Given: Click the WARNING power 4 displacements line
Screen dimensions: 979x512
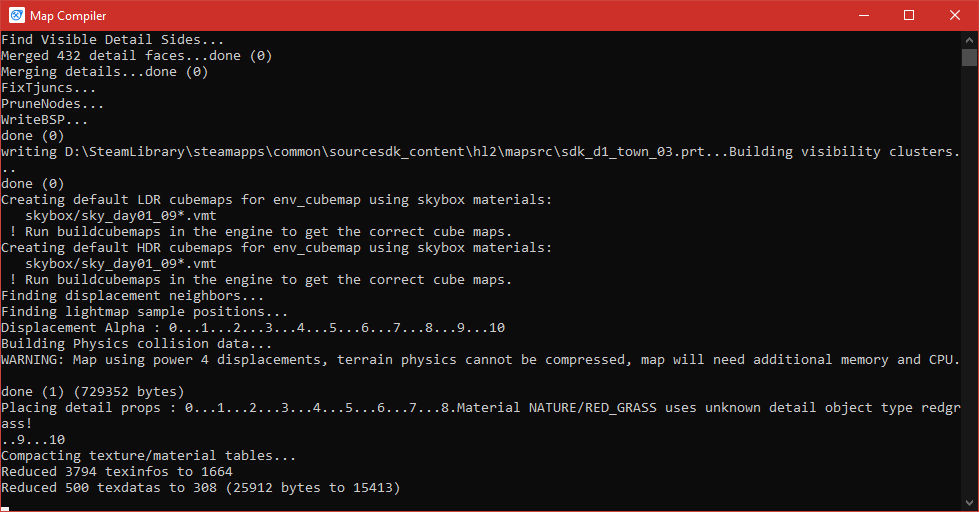Looking at the screenshot, I should 480,360.
